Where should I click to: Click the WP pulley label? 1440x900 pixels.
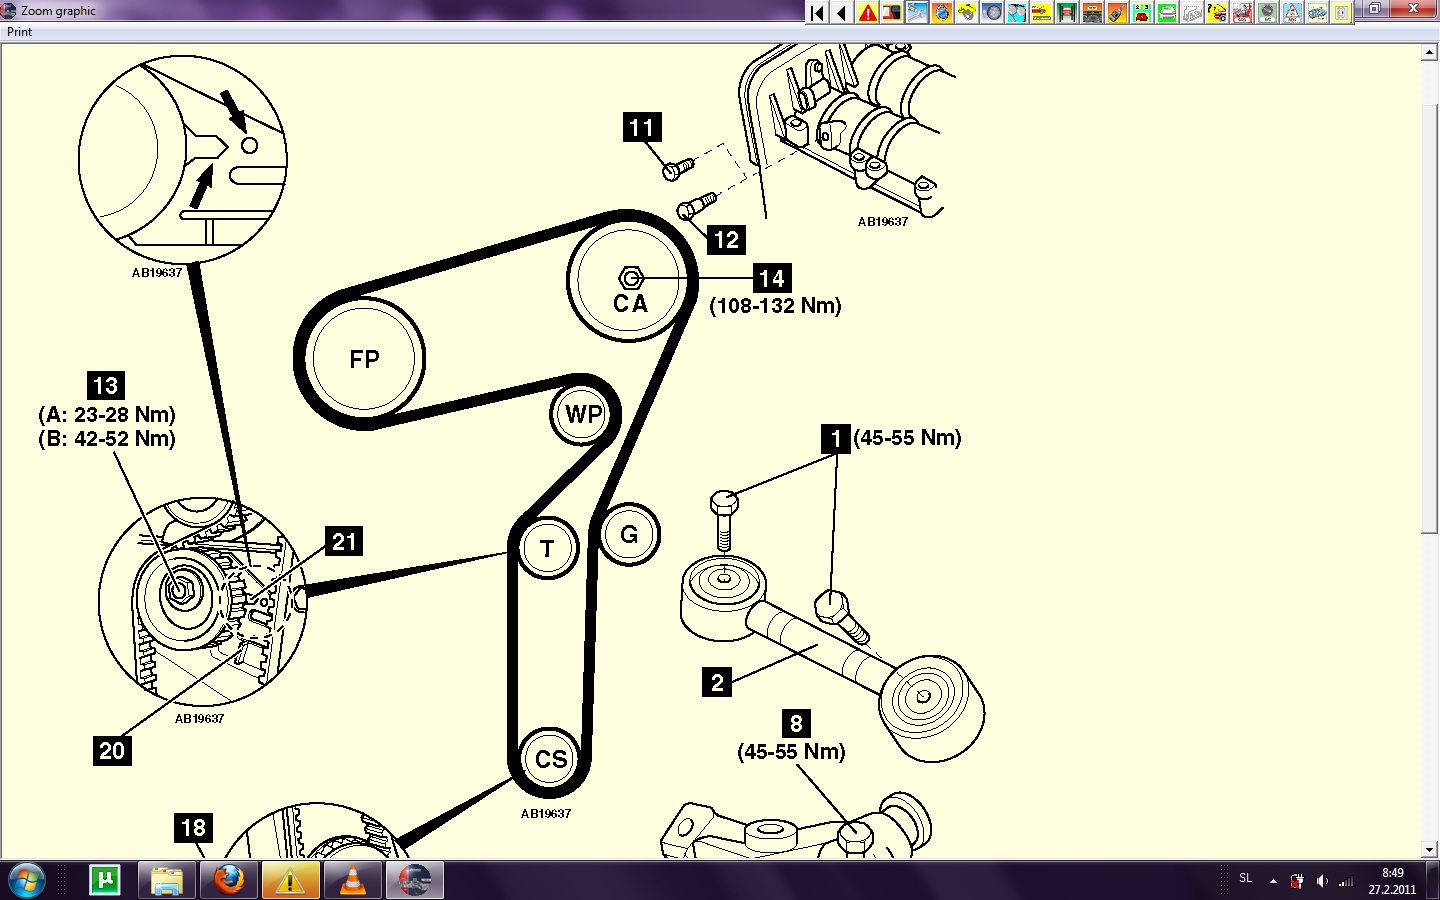584,414
